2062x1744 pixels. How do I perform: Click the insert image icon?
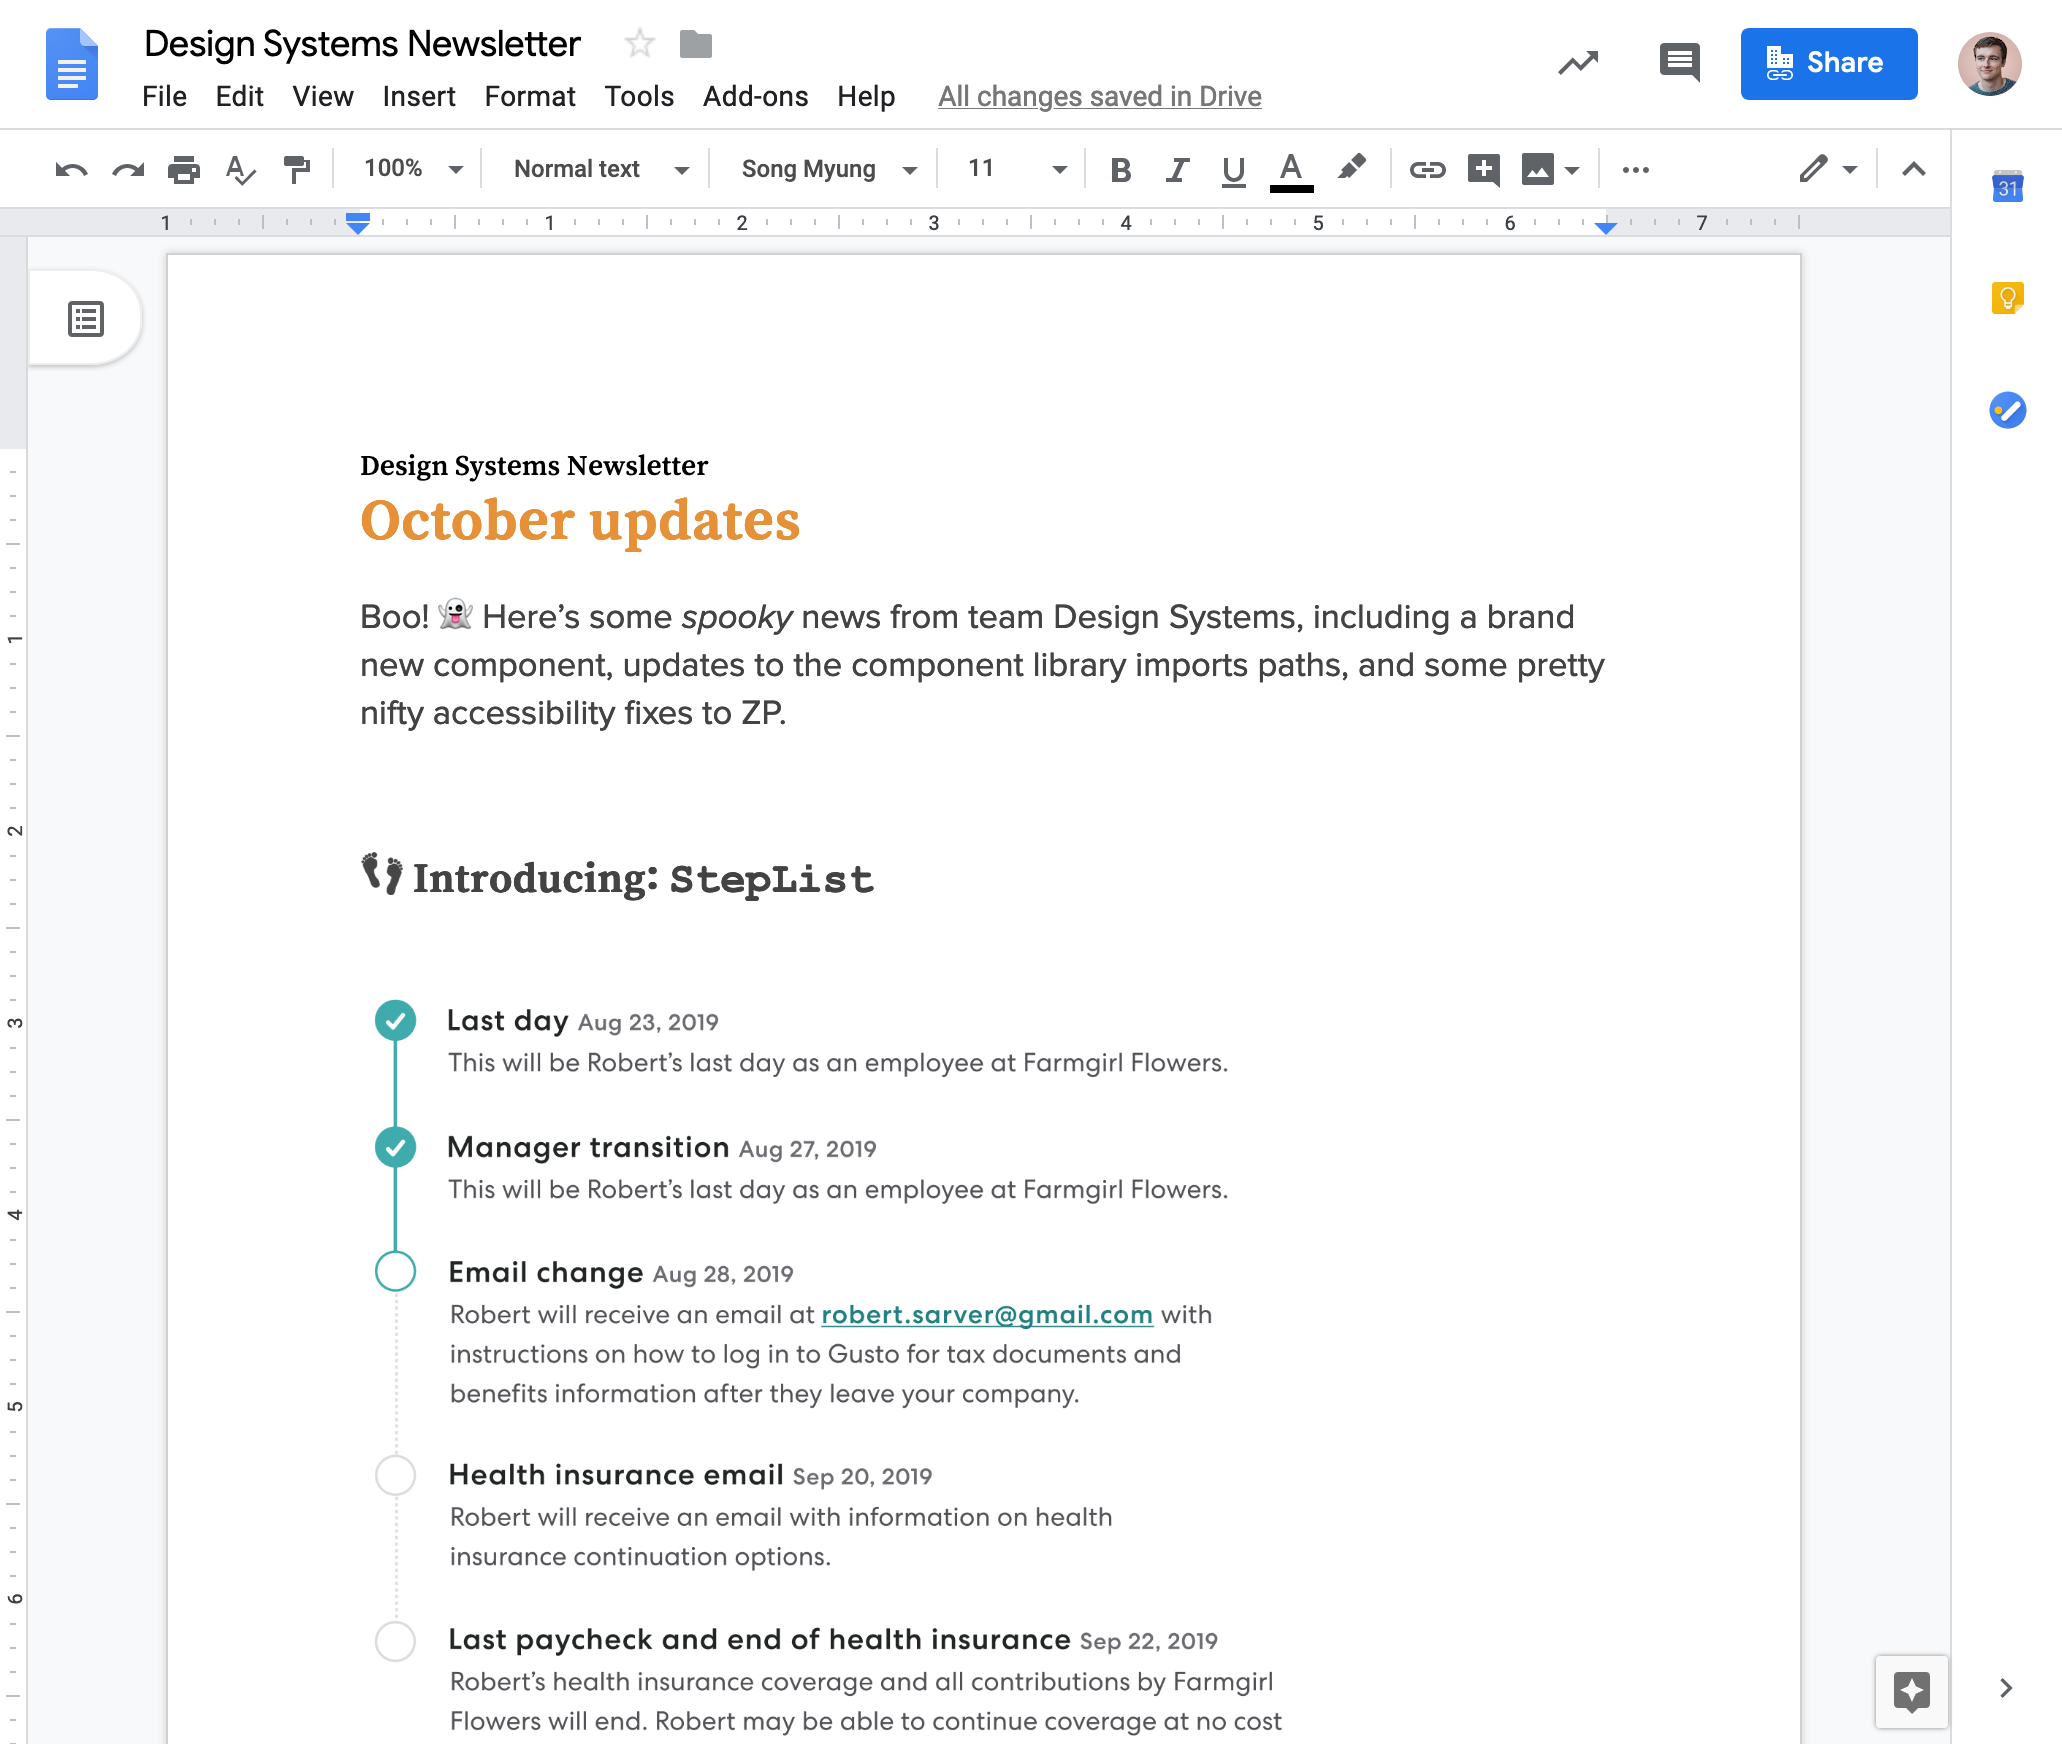(x=1536, y=168)
